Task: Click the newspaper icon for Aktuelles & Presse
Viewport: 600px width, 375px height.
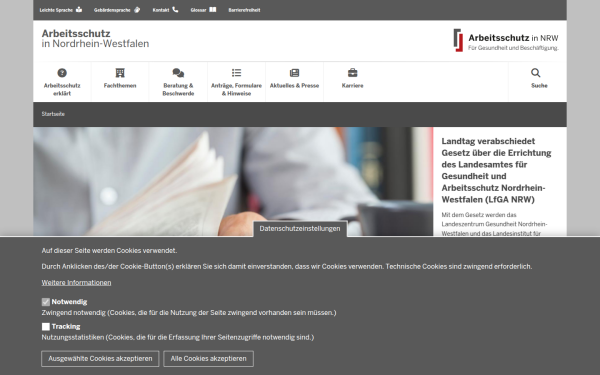Action: pos(294,73)
